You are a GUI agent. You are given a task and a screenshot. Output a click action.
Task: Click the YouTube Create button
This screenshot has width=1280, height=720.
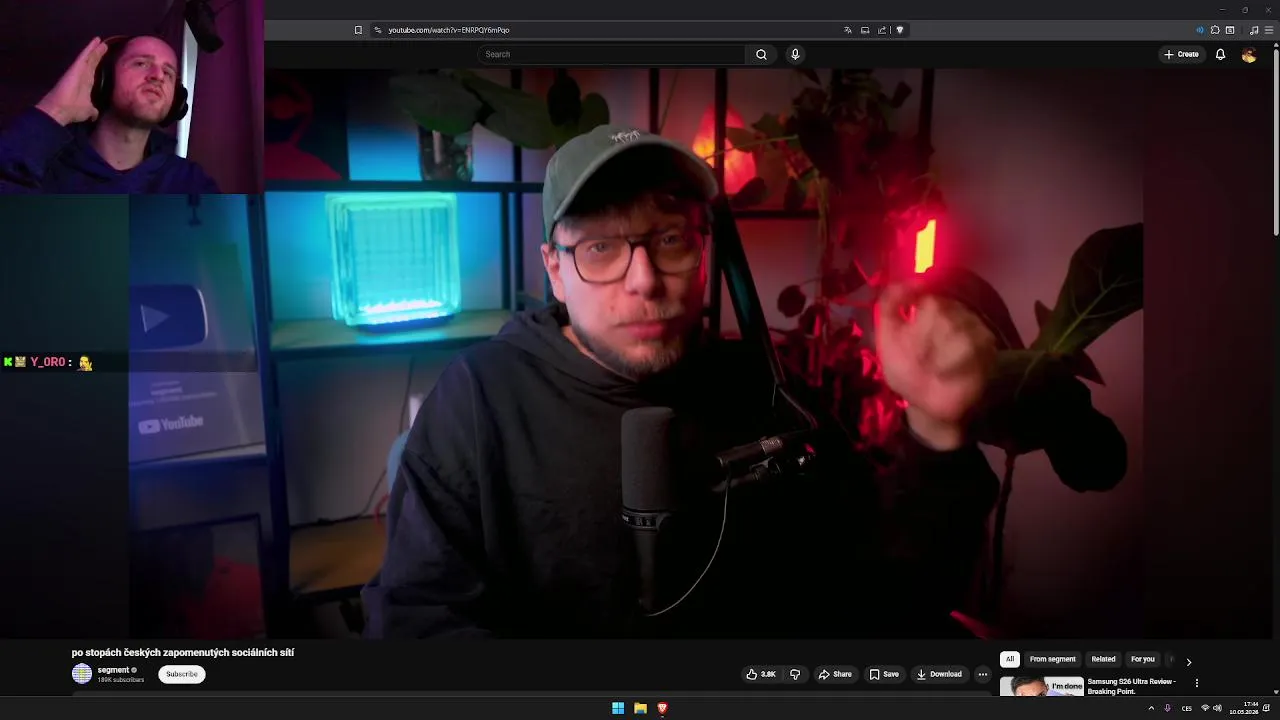[x=1181, y=54]
